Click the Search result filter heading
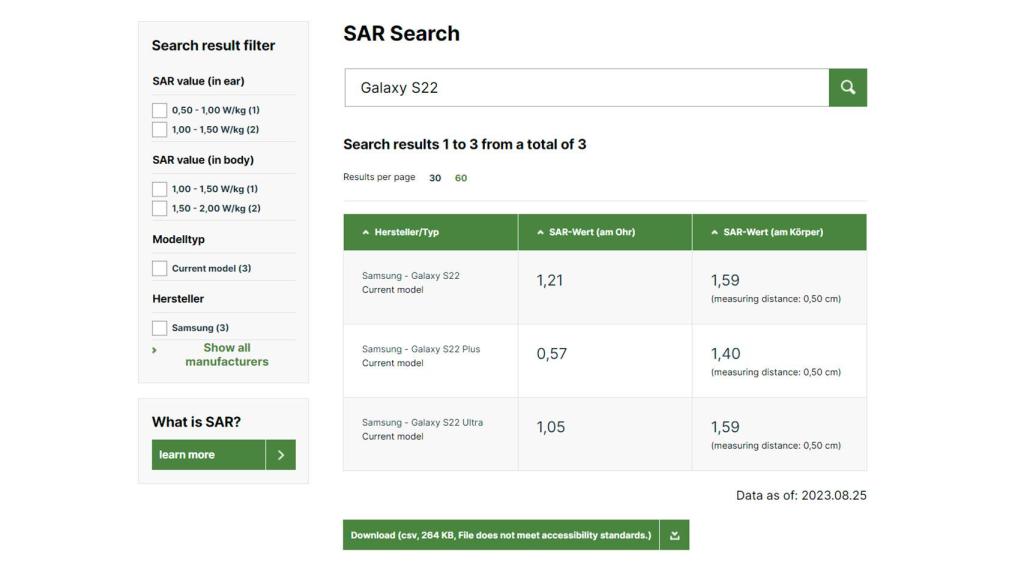 click(214, 45)
